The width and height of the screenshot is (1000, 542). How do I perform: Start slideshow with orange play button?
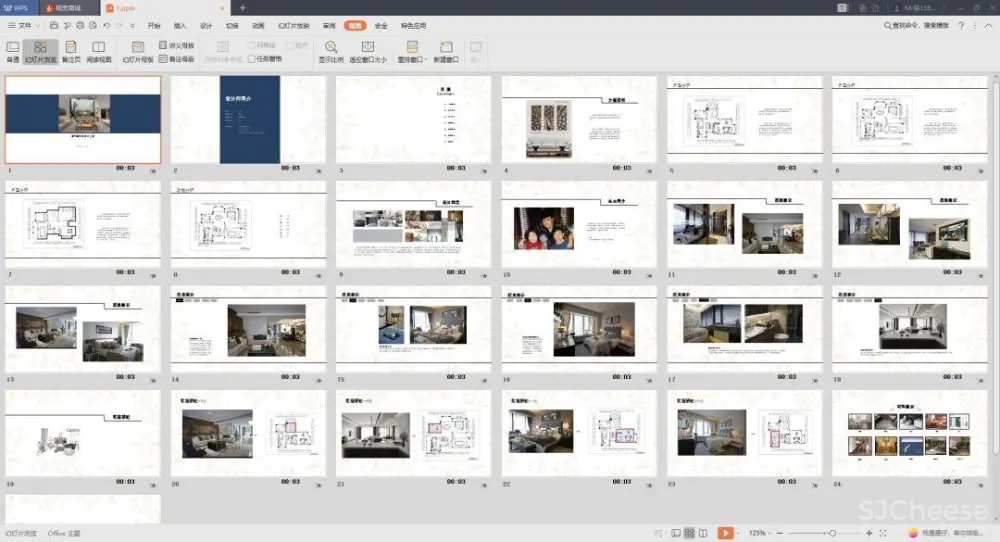click(725, 533)
